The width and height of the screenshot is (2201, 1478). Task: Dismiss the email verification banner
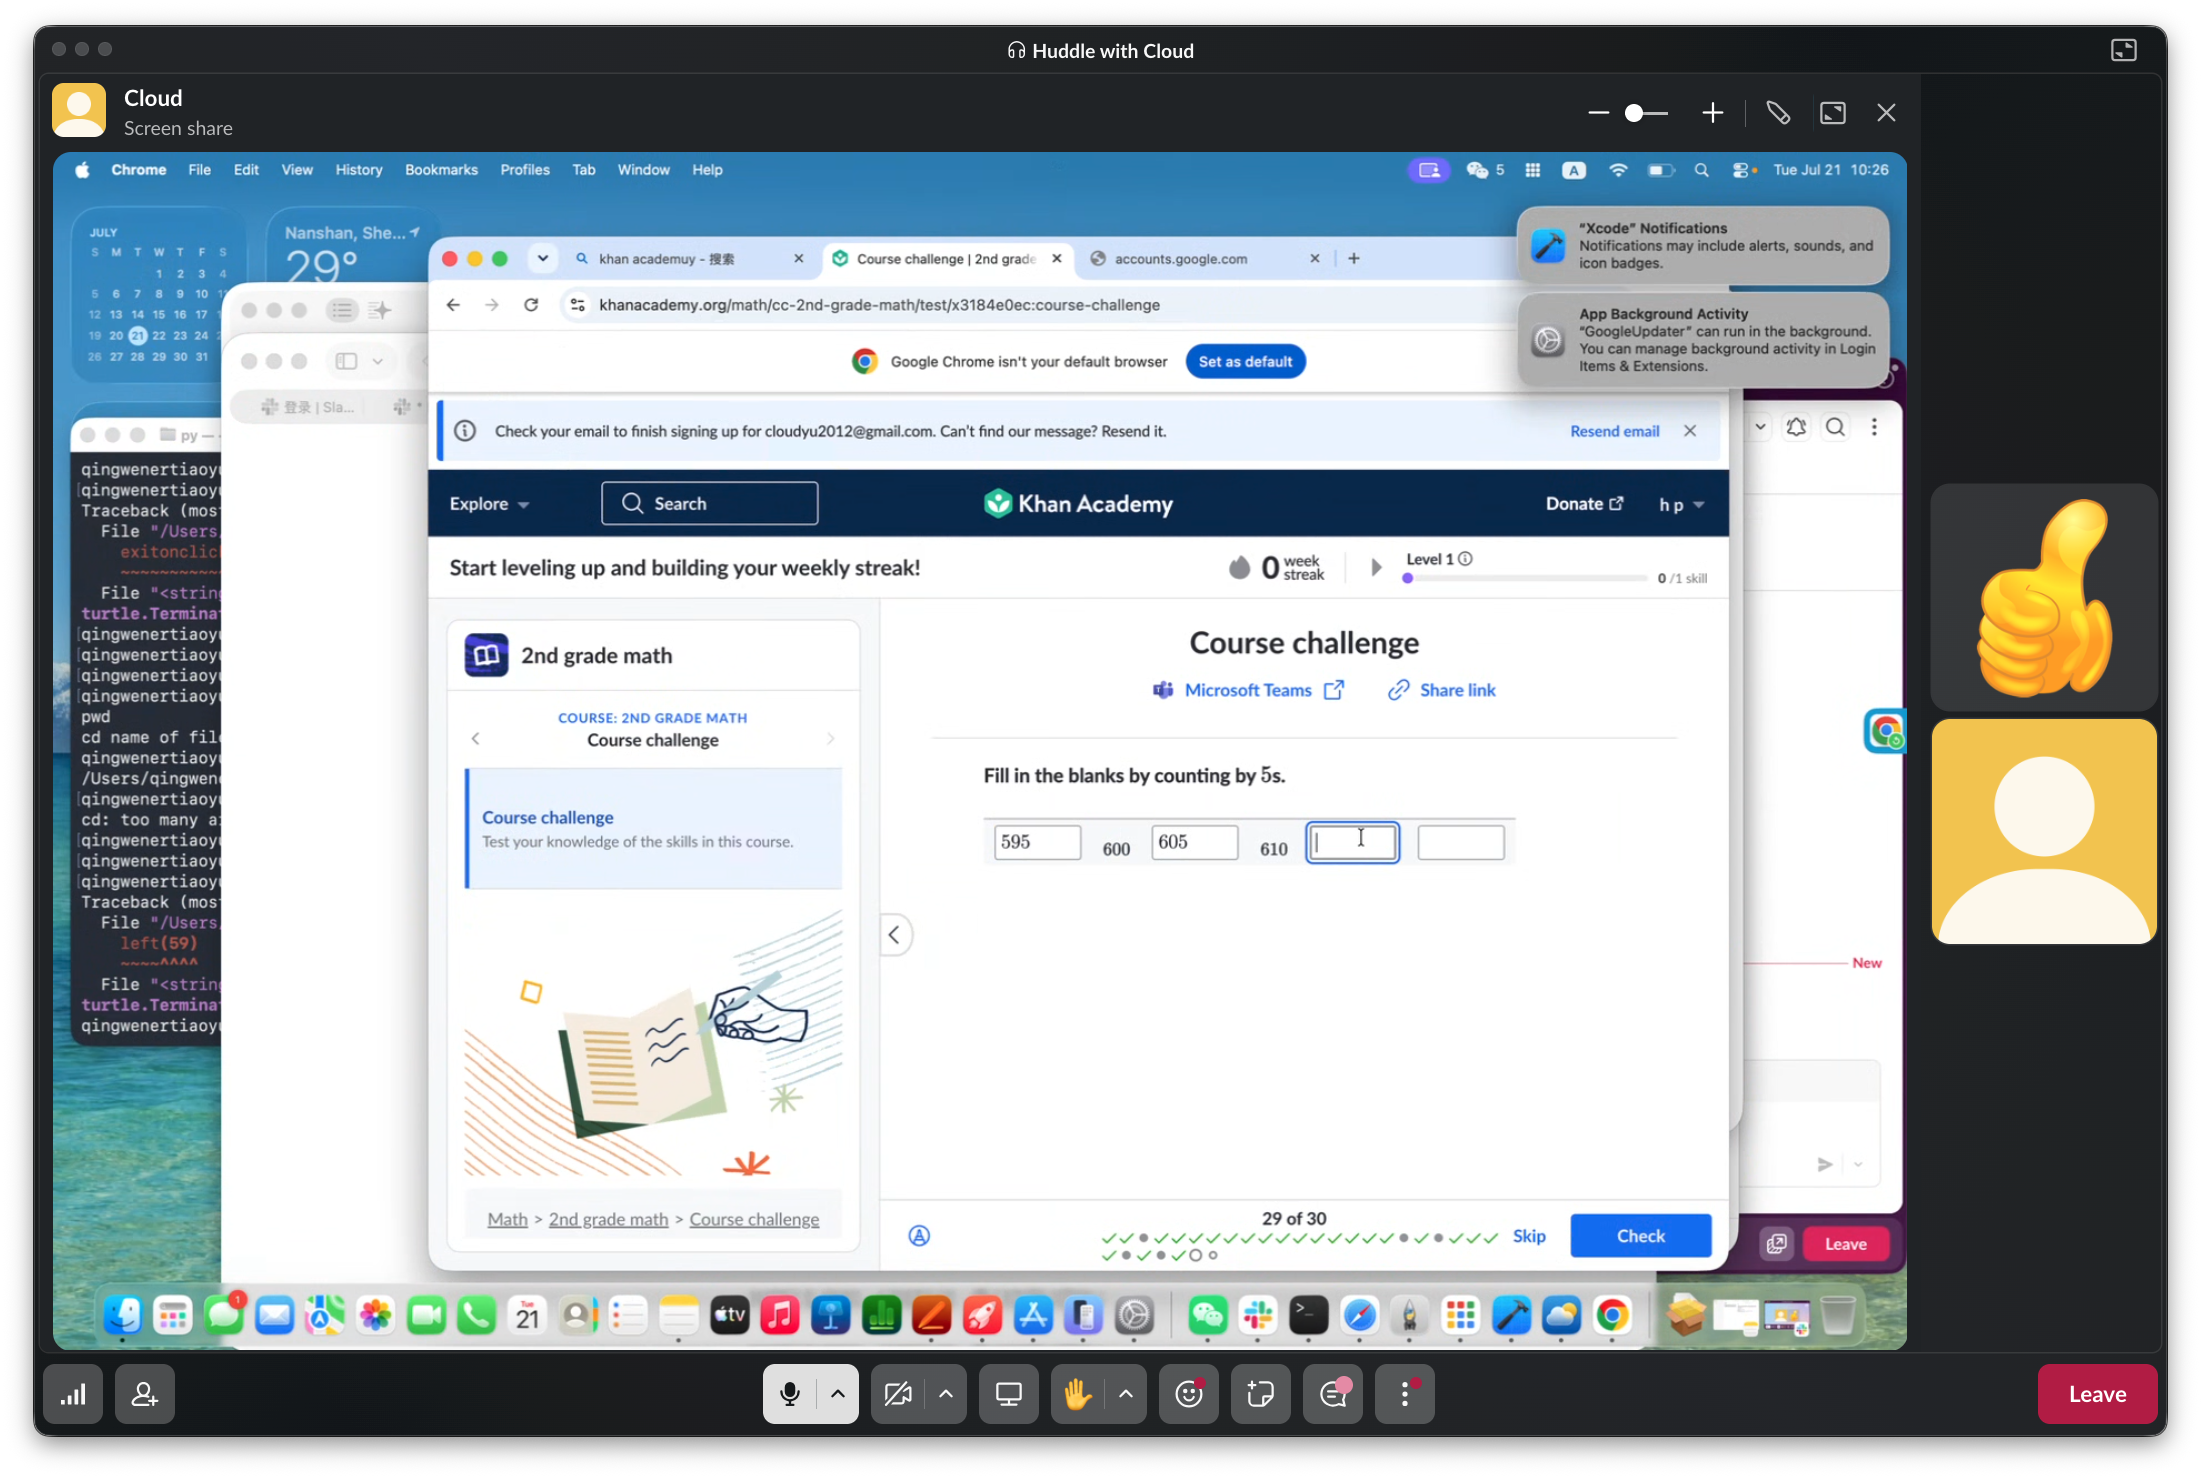1690,431
